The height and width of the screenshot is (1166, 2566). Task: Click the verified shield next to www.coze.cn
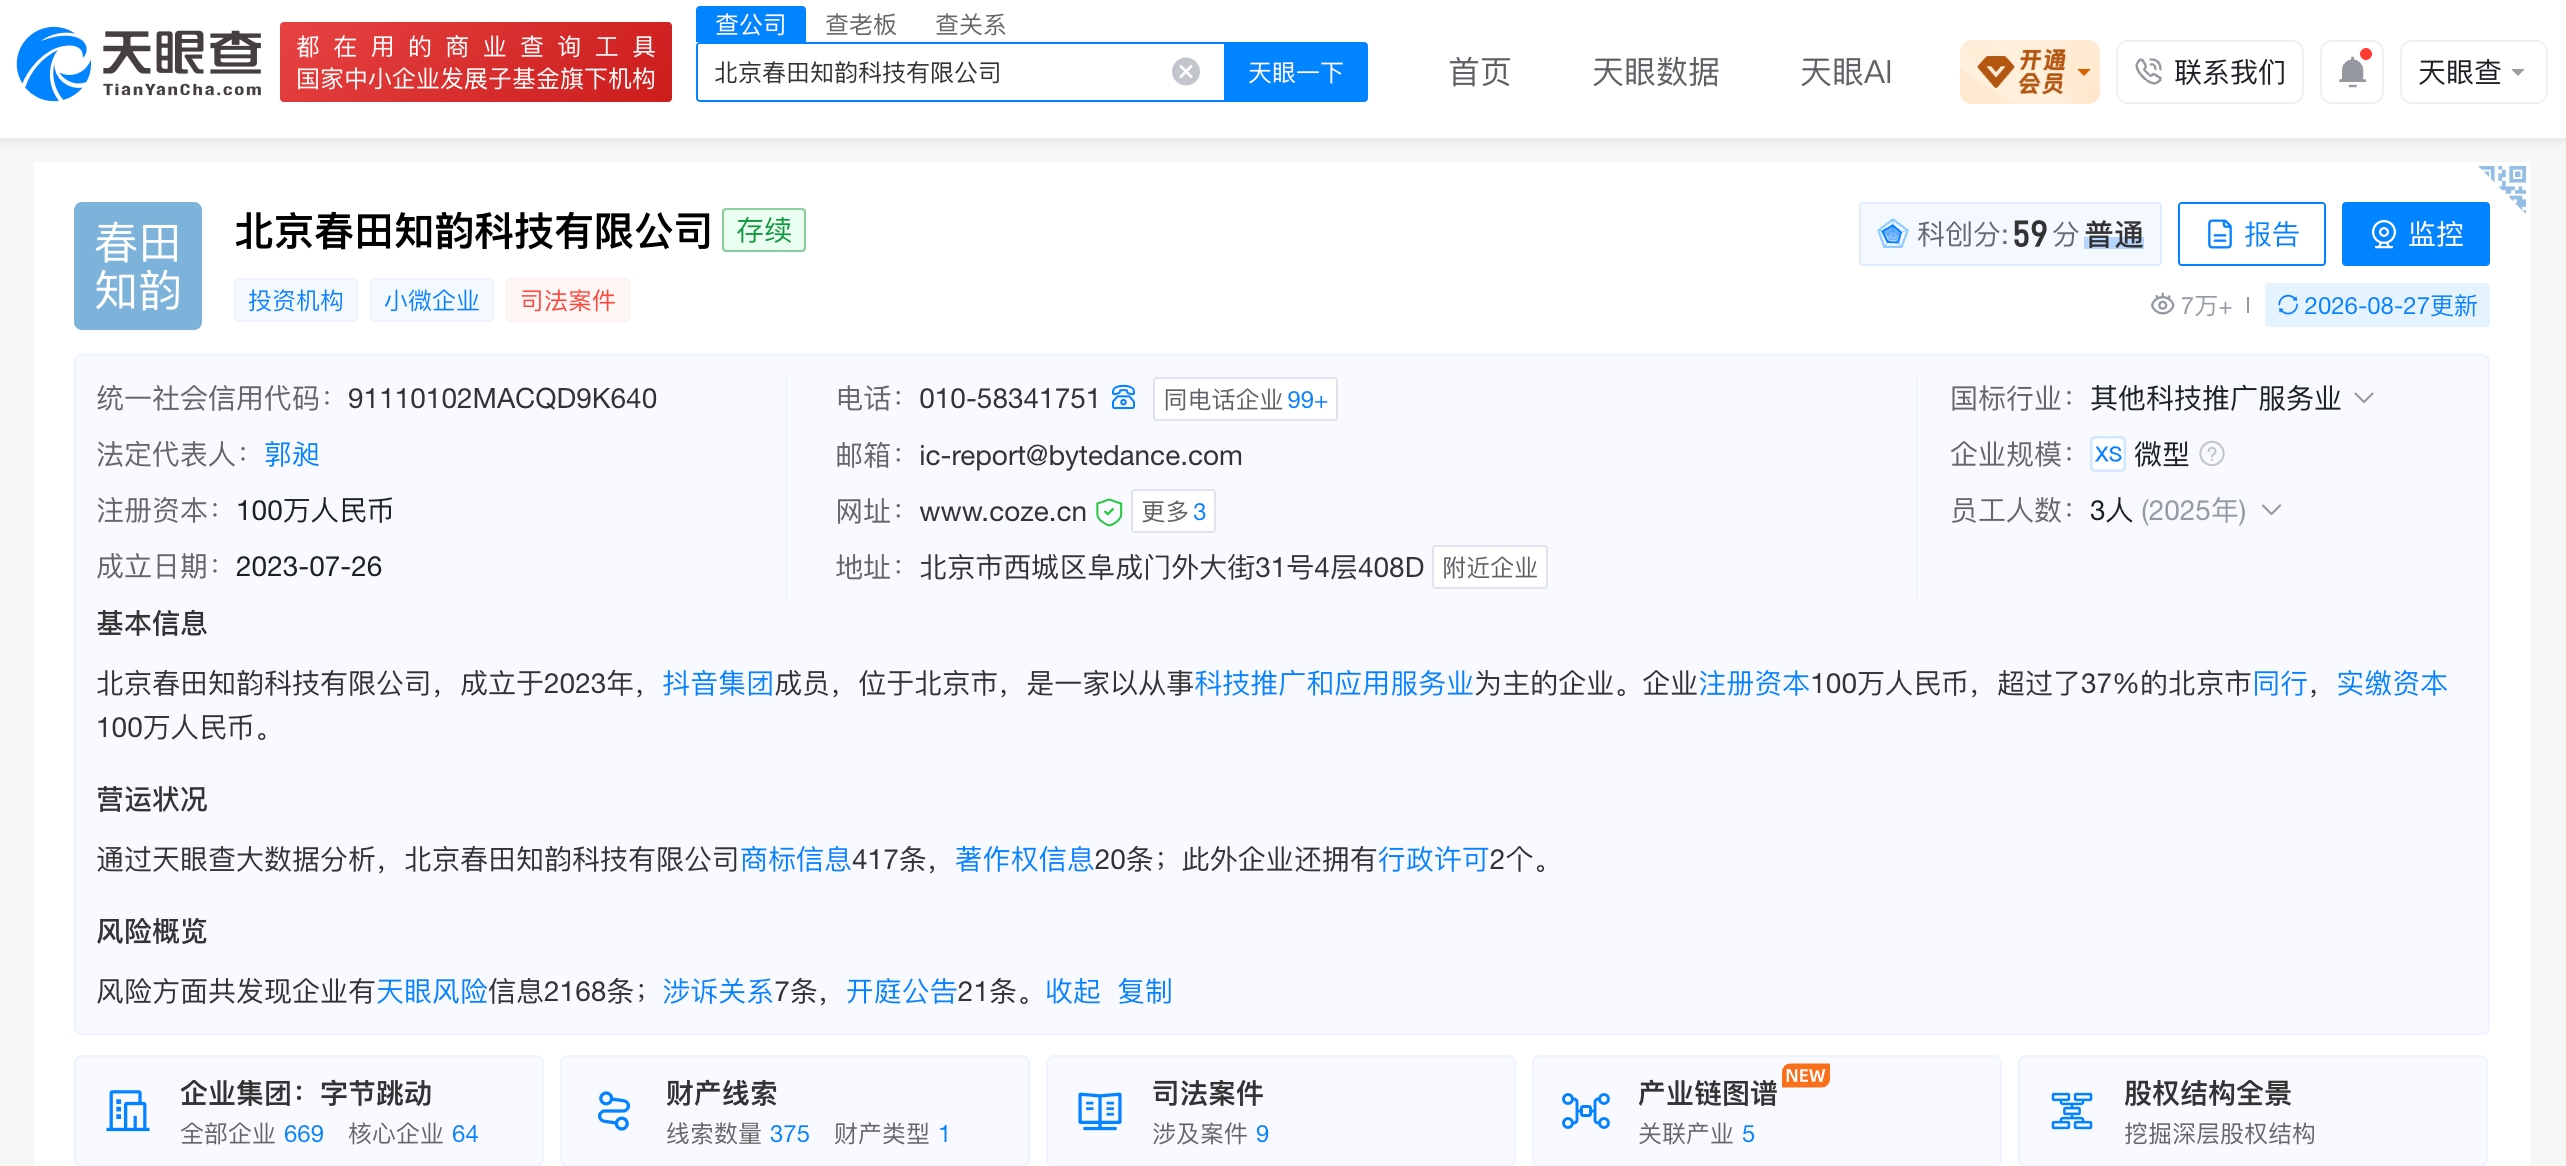point(1109,512)
